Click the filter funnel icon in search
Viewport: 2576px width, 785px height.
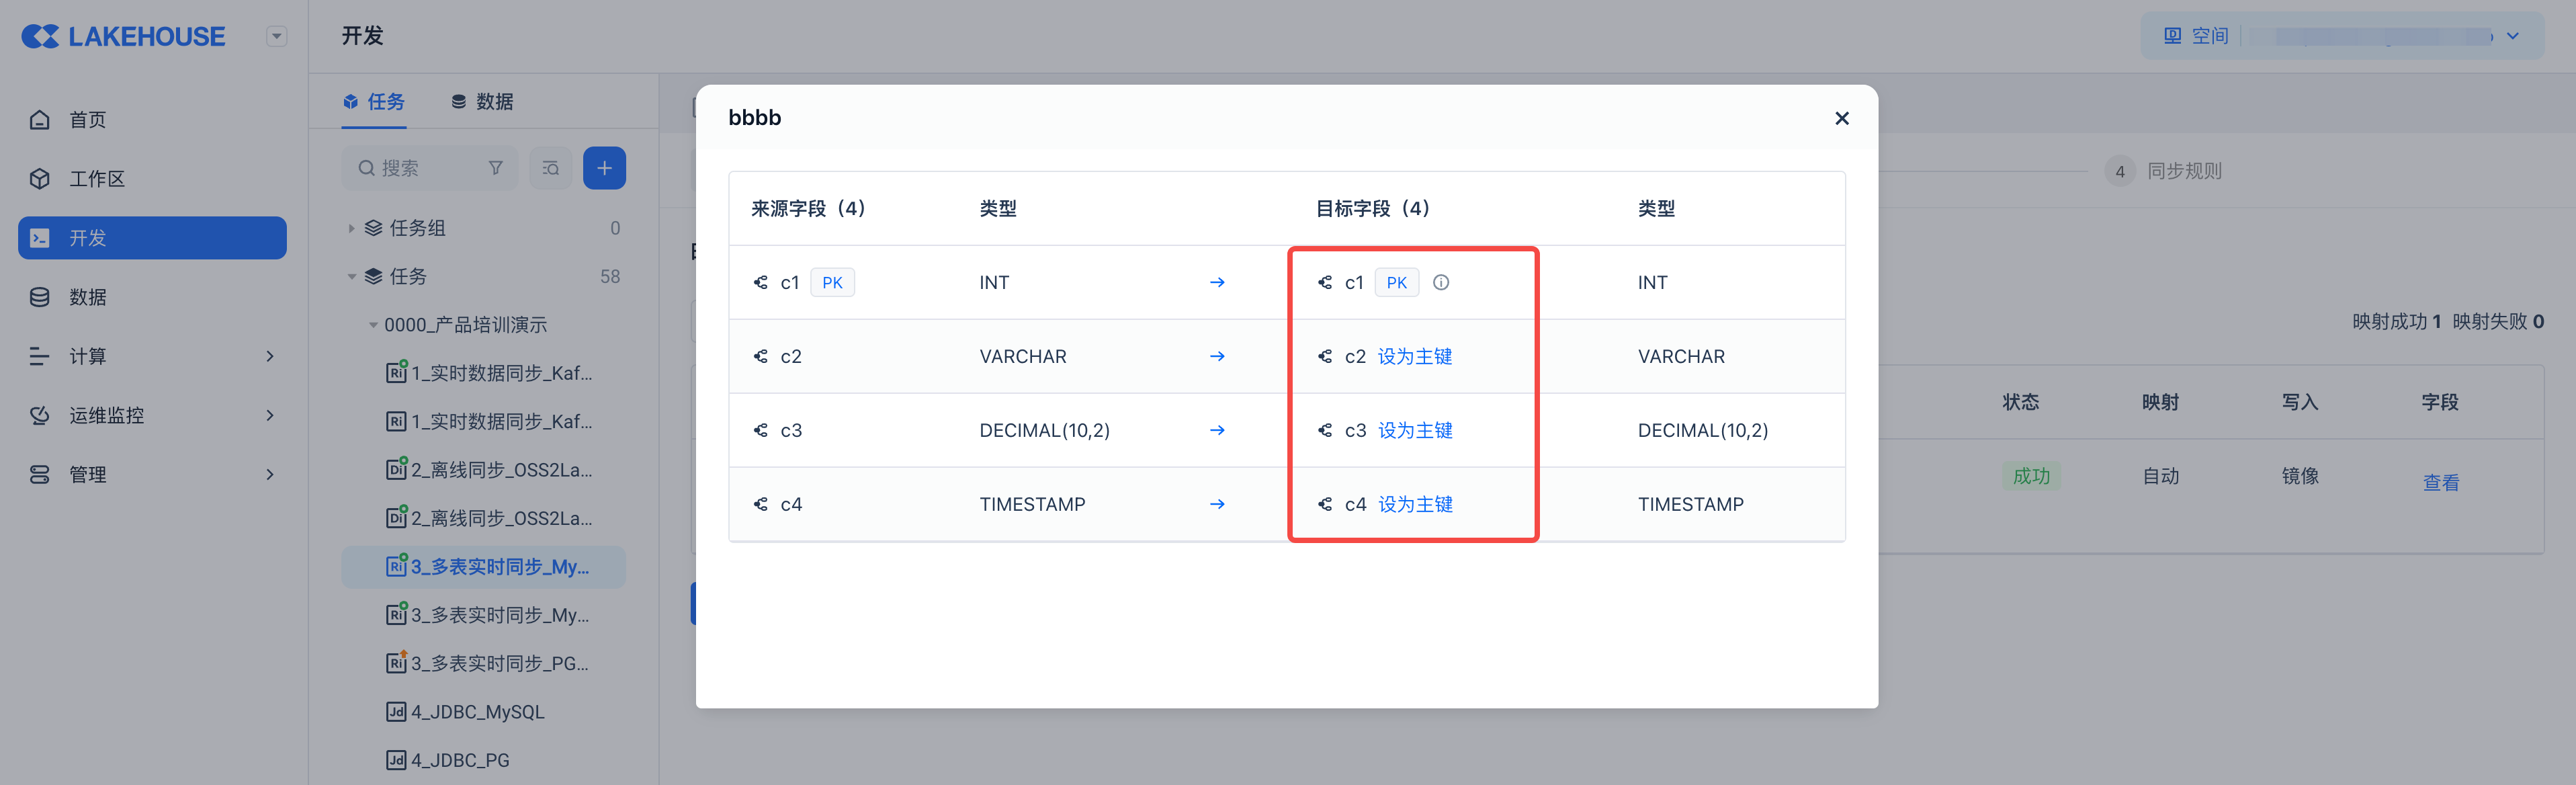496,168
